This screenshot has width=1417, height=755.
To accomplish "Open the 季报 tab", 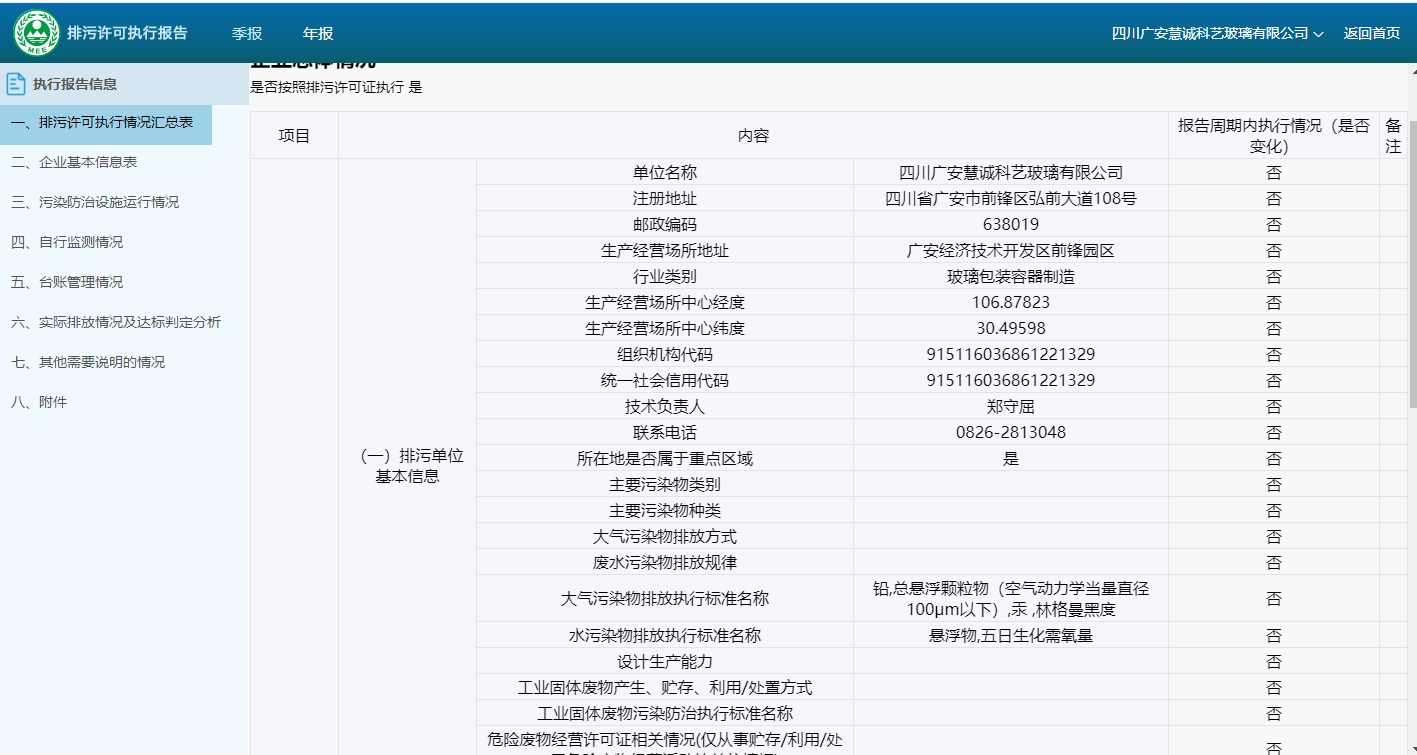I will [x=247, y=33].
